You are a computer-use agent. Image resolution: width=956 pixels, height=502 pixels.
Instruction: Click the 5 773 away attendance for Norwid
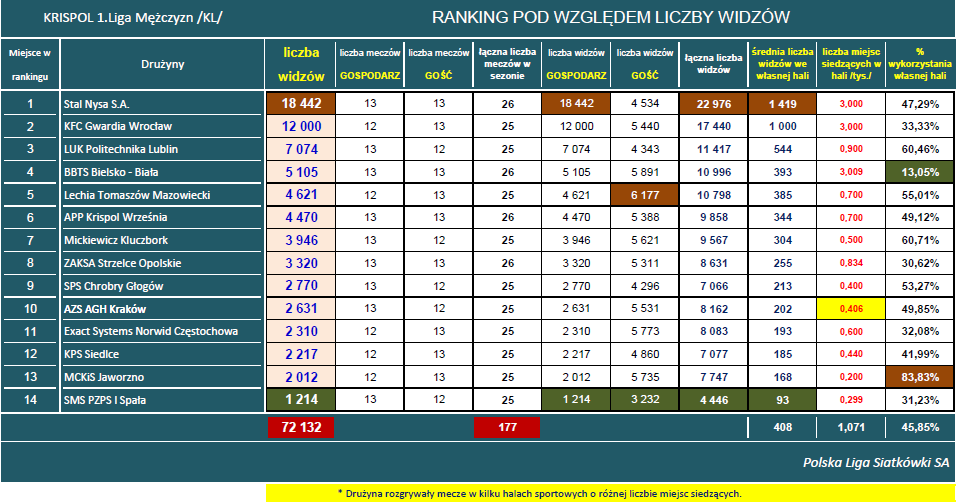point(645,331)
